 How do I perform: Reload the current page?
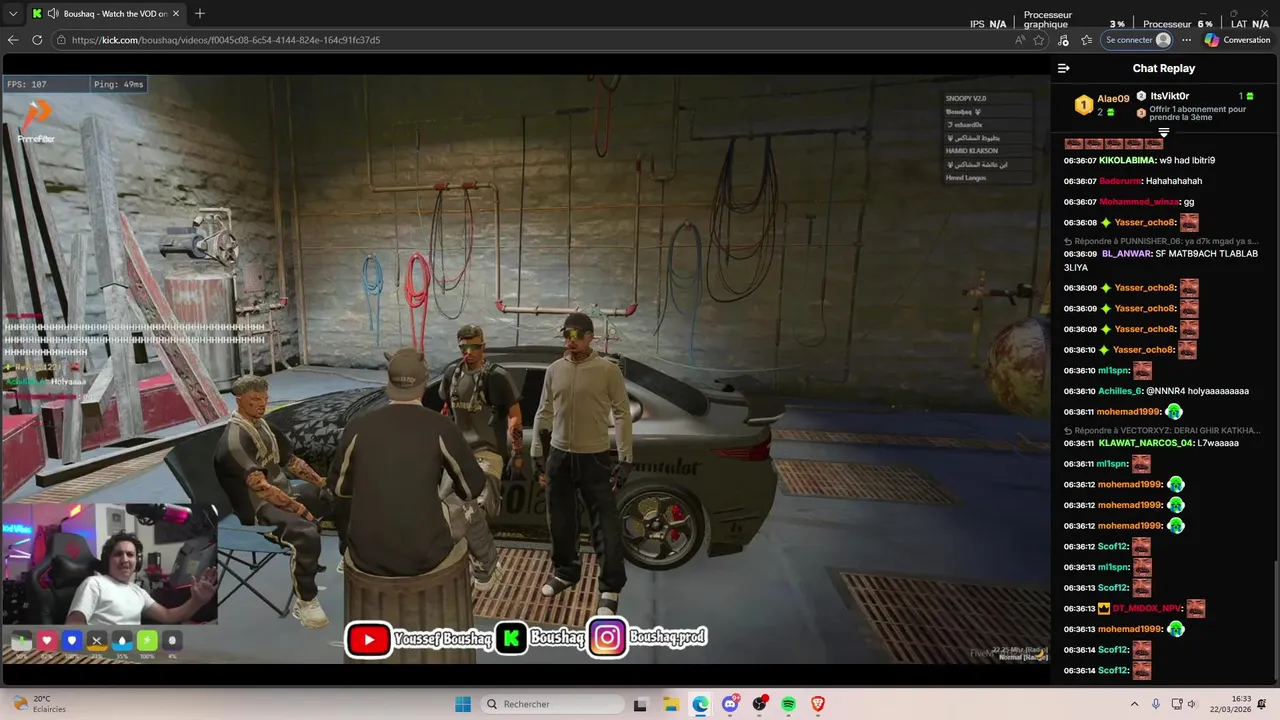pos(37,40)
